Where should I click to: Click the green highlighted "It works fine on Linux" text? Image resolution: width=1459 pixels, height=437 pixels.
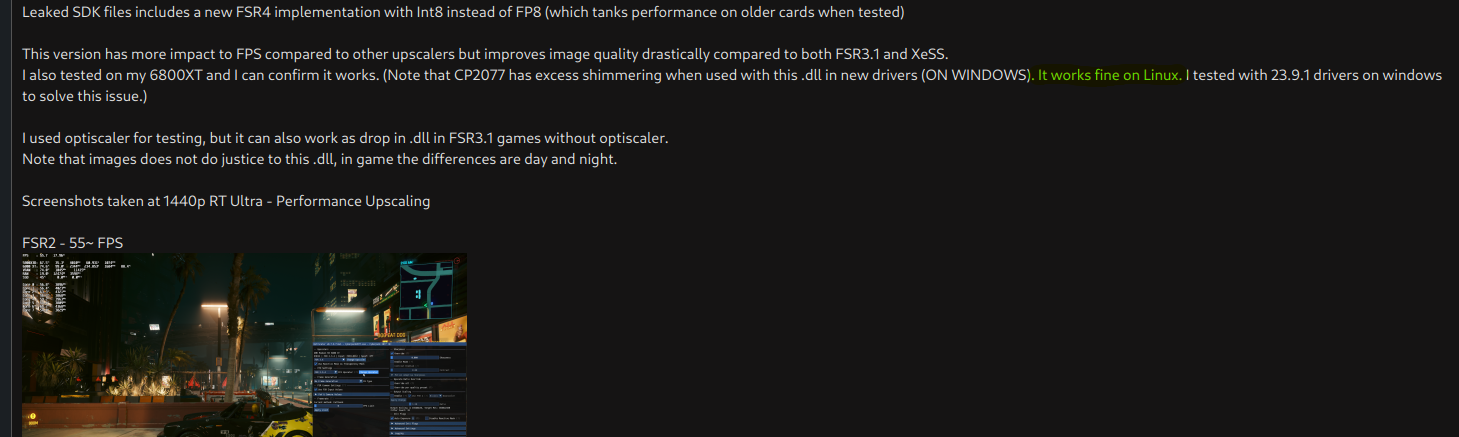point(1110,75)
